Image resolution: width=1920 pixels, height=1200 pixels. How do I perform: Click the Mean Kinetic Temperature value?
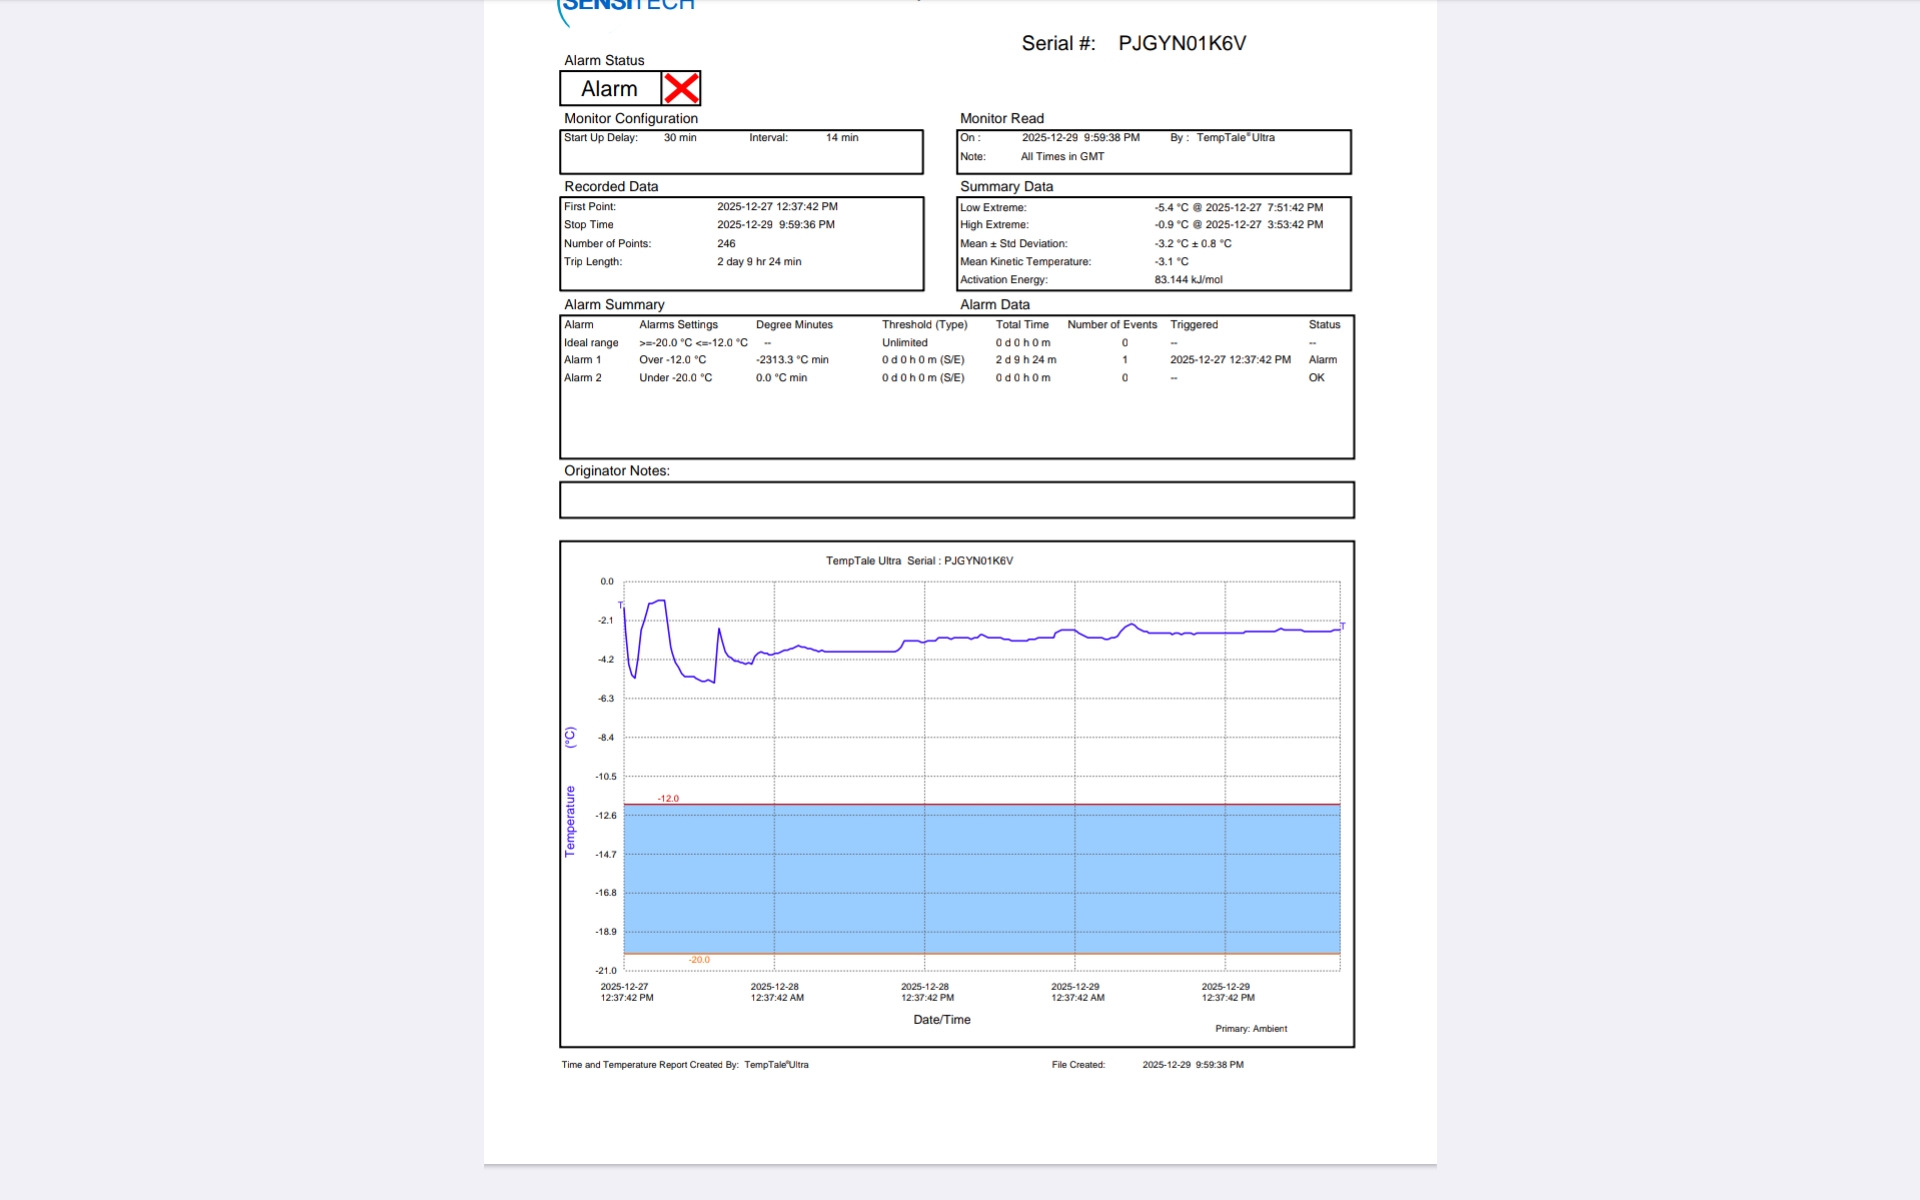point(1171,262)
